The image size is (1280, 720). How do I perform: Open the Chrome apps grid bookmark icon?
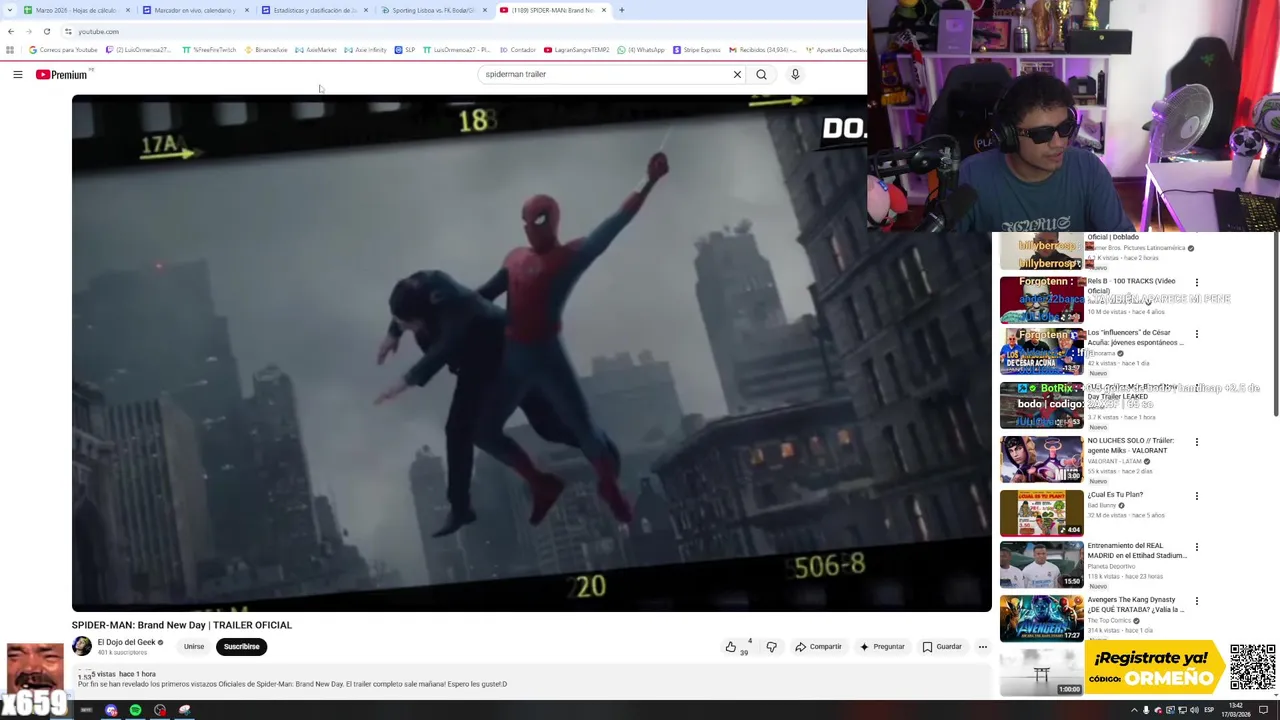[x=10, y=49]
